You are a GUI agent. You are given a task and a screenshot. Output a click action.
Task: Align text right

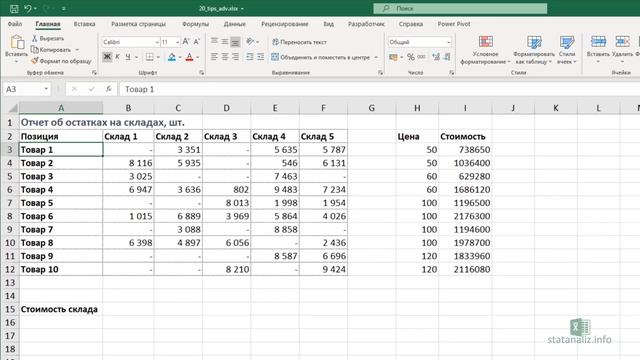pyautogui.click(x=236, y=57)
